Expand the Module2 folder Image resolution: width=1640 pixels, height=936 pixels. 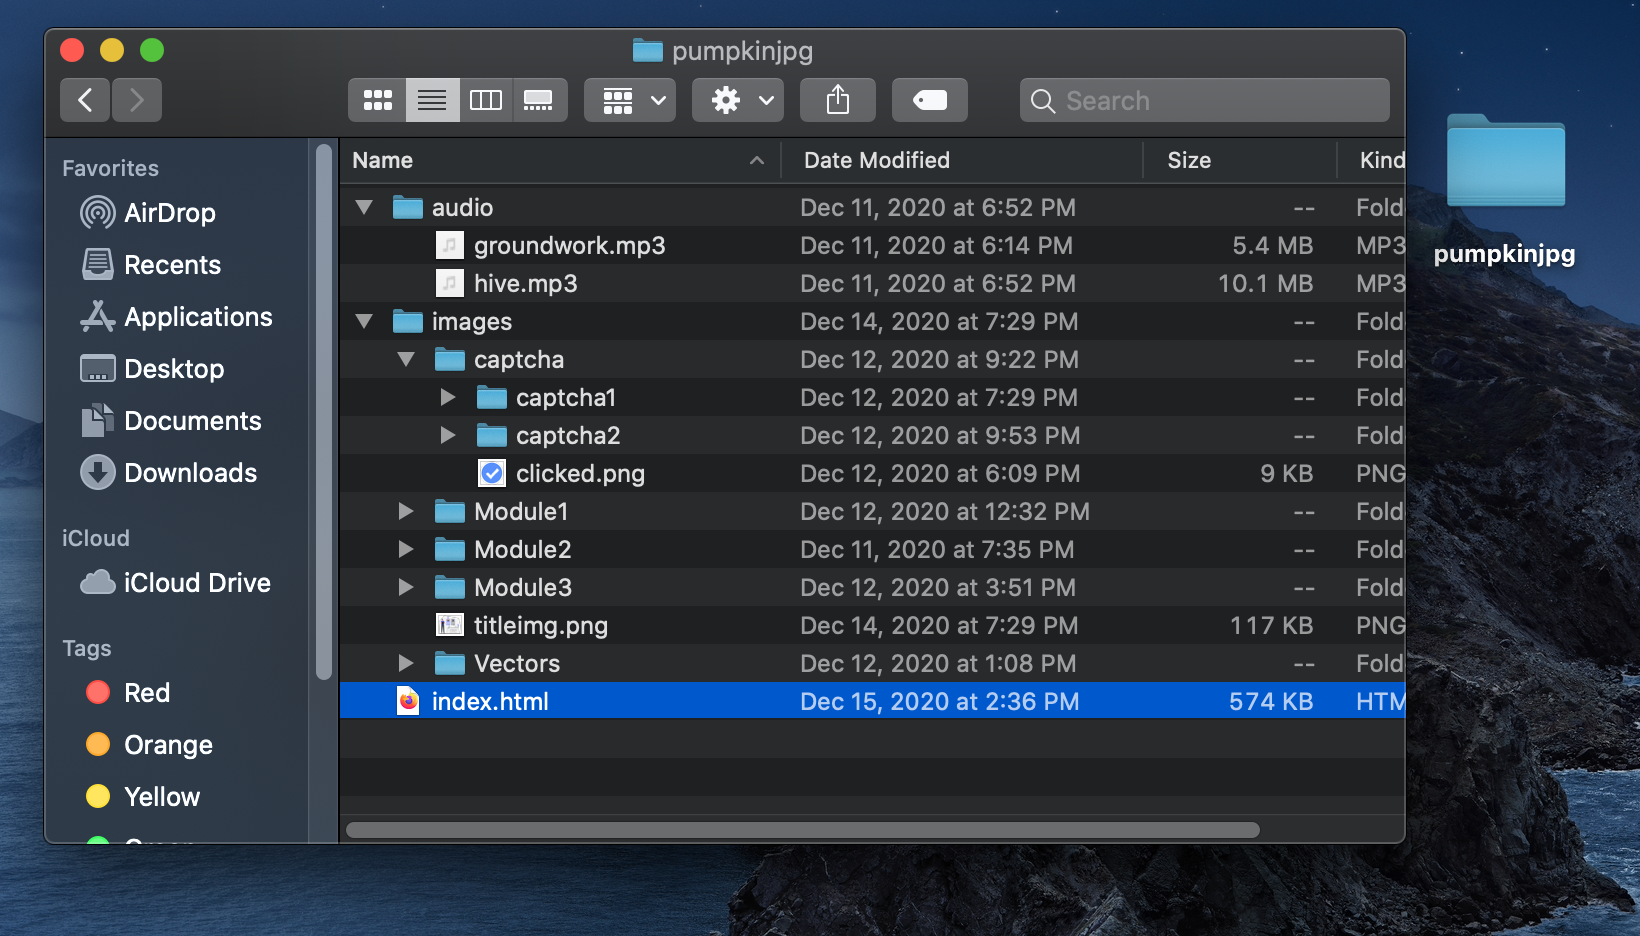pos(406,550)
